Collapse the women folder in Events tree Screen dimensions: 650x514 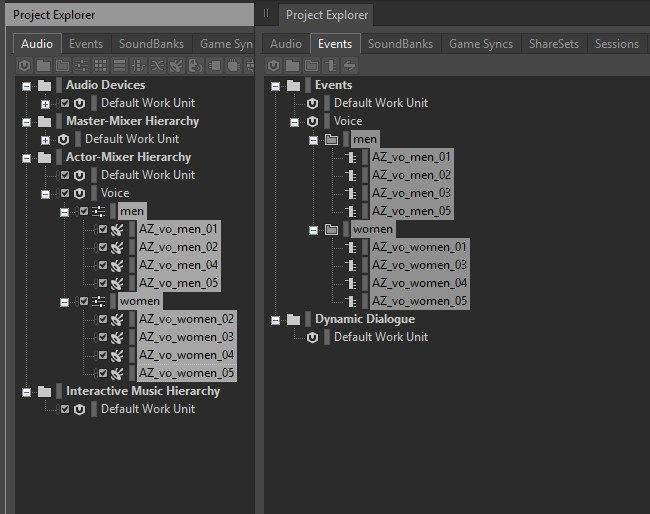pos(314,230)
